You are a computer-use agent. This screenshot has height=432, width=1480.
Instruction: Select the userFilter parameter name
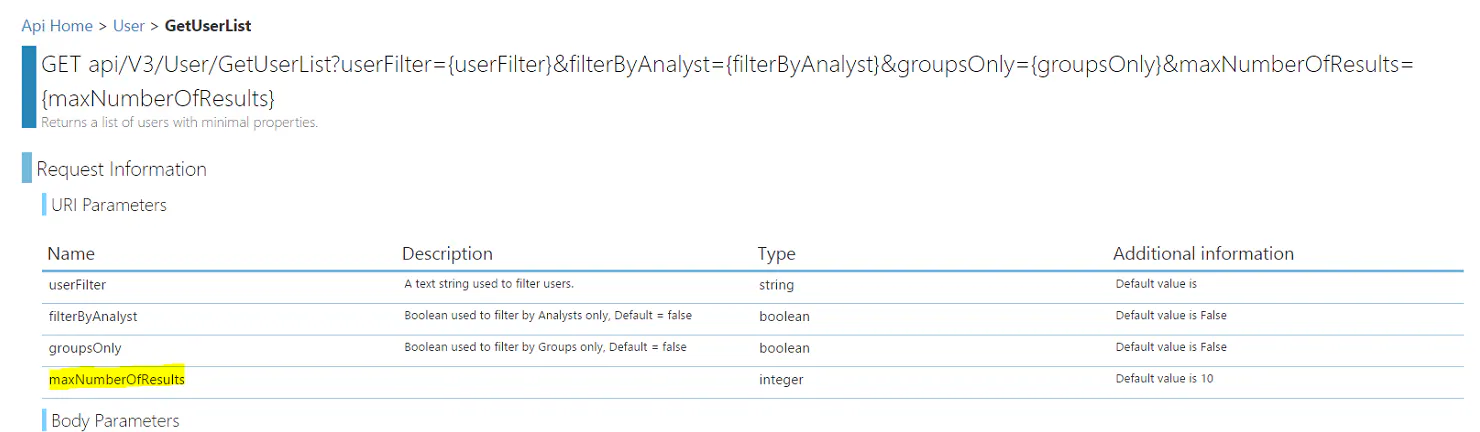77,285
